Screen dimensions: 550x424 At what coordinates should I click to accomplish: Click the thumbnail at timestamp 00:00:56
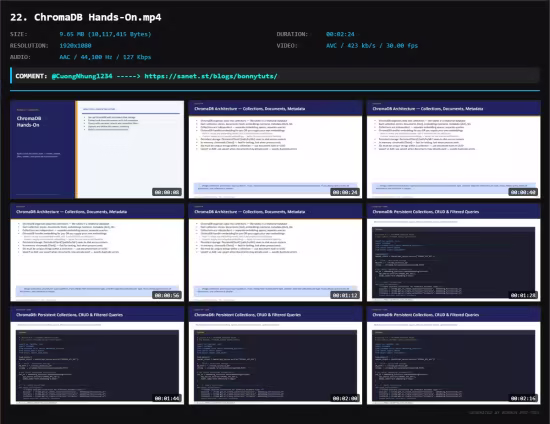click(97, 253)
